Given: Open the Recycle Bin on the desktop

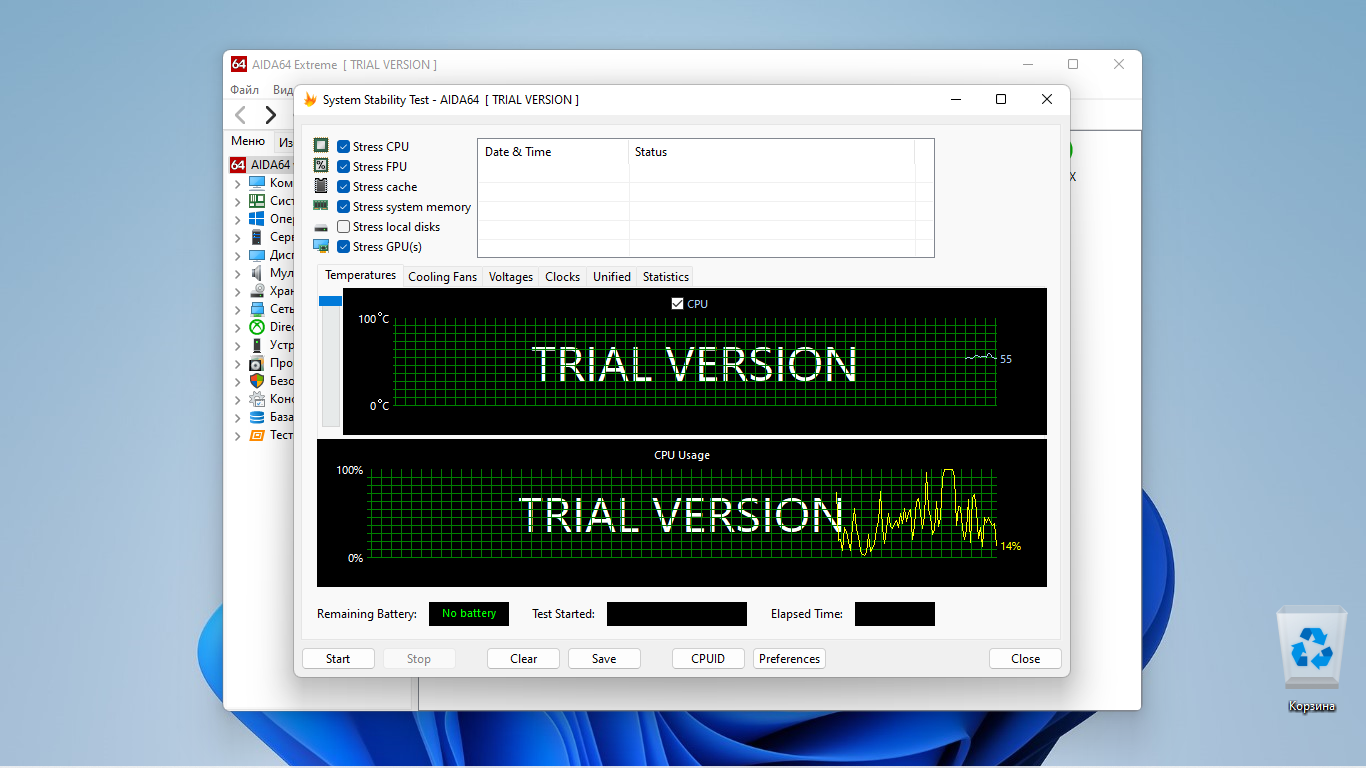Looking at the screenshot, I should pyautogui.click(x=1311, y=660).
